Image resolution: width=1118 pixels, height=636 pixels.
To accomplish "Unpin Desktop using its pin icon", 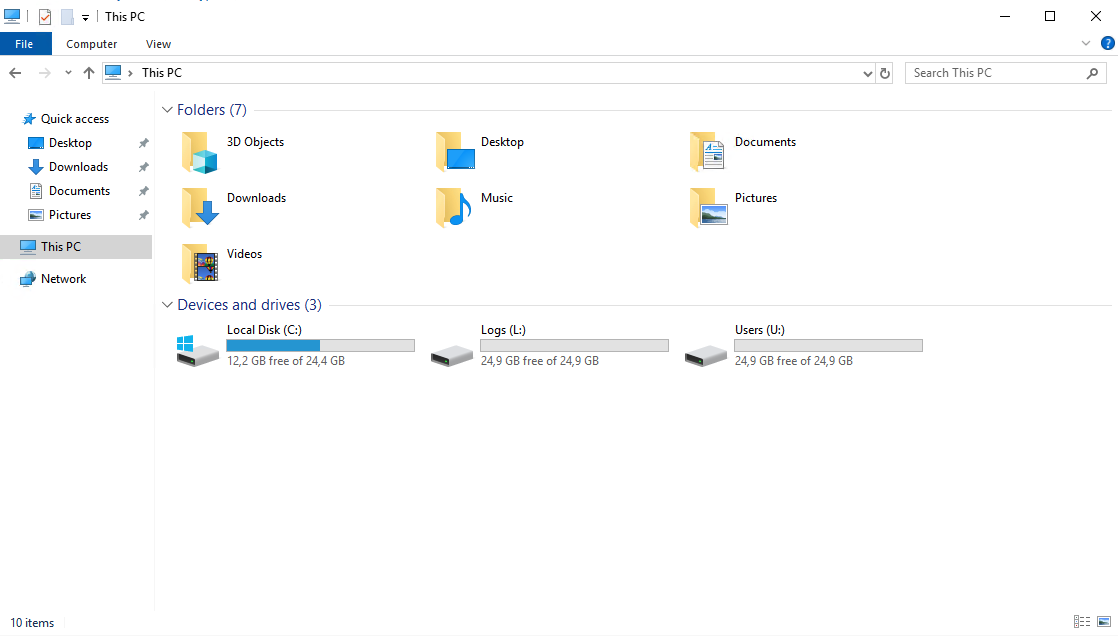I will [x=143, y=143].
